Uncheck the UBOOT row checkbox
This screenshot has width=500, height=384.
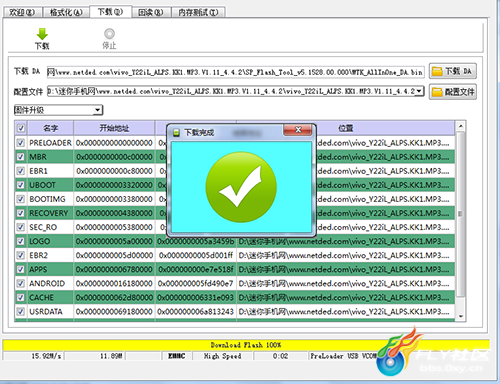pyautogui.click(x=21, y=185)
